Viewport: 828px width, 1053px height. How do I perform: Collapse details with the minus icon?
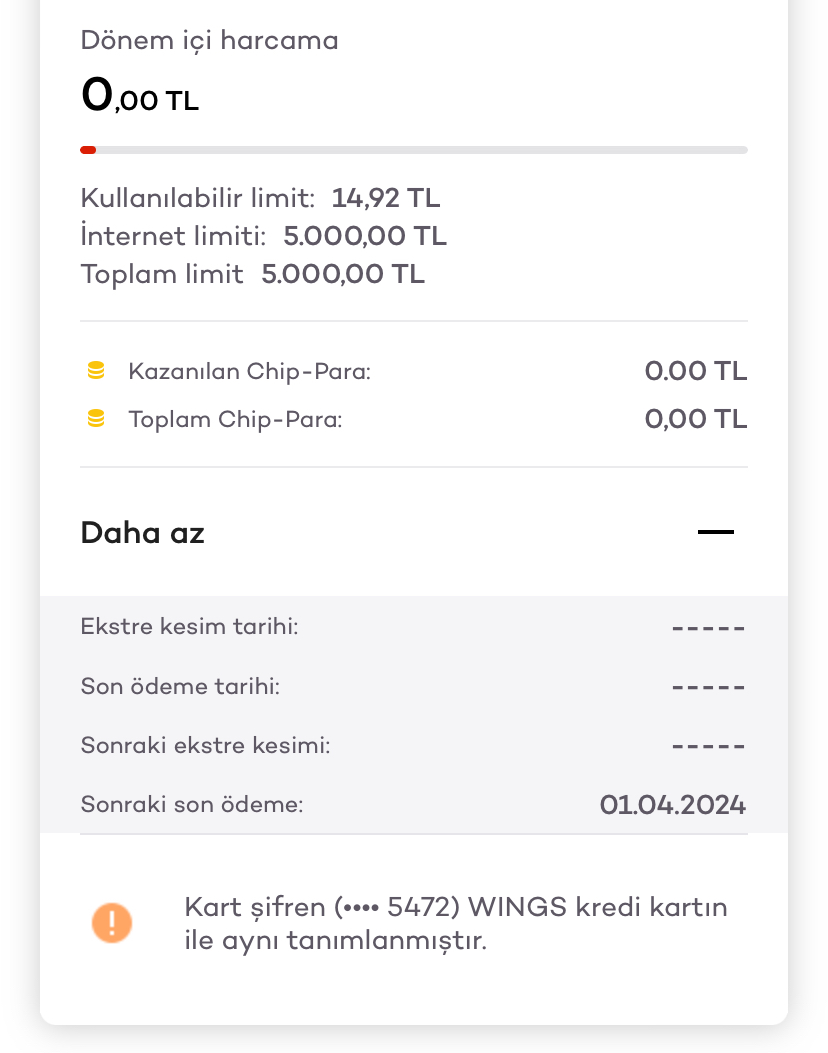click(x=715, y=532)
